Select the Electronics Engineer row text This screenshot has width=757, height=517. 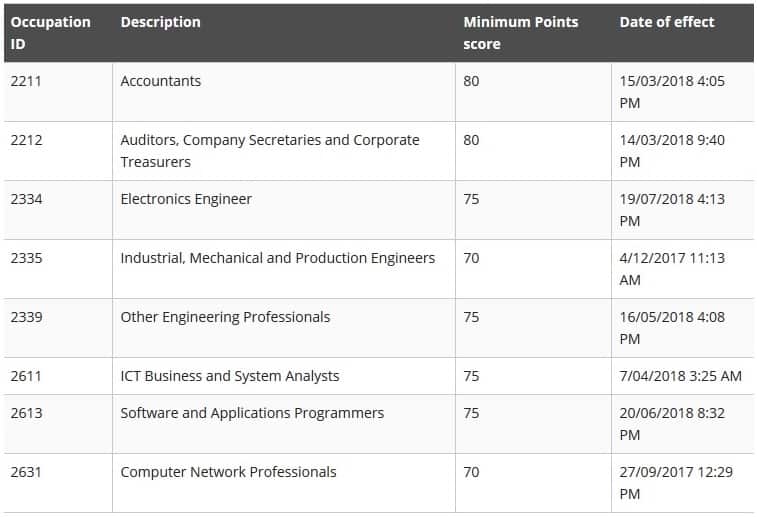pos(186,199)
